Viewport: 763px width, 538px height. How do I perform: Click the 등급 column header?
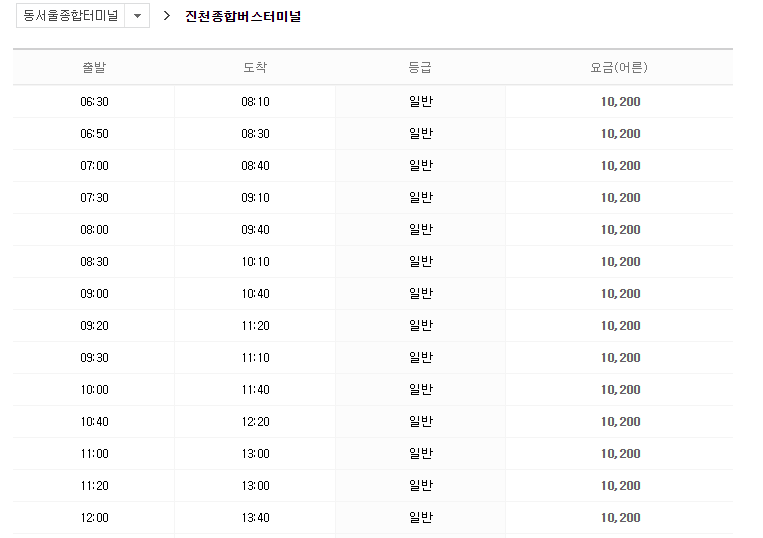(420, 68)
